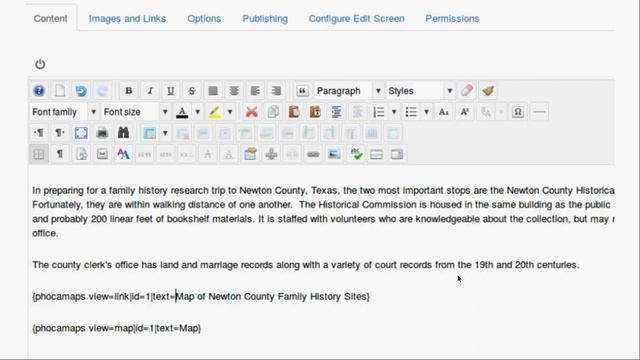640x360 pixels.
Task: Open the Images and Links tab
Action: pyautogui.click(x=127, y=18)
